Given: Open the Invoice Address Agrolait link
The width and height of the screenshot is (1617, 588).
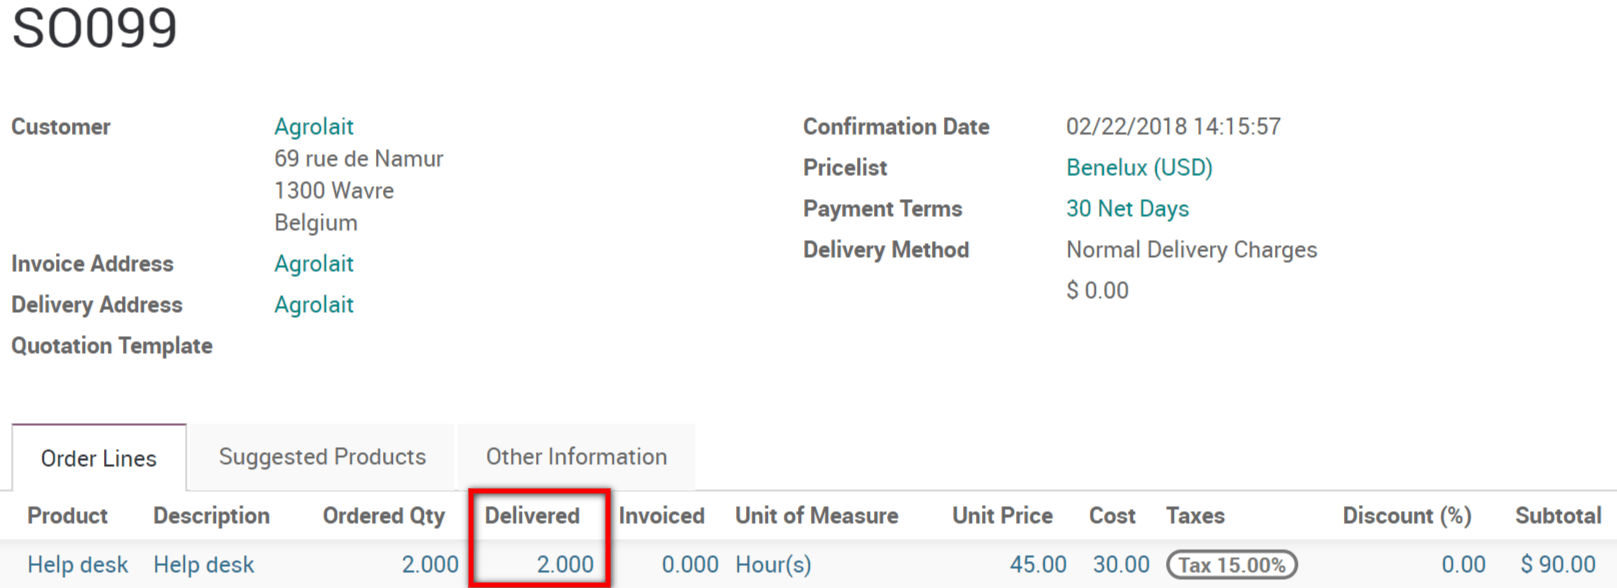Looking at the screenshot, I should pyautogui.click(x=314, y=264).
